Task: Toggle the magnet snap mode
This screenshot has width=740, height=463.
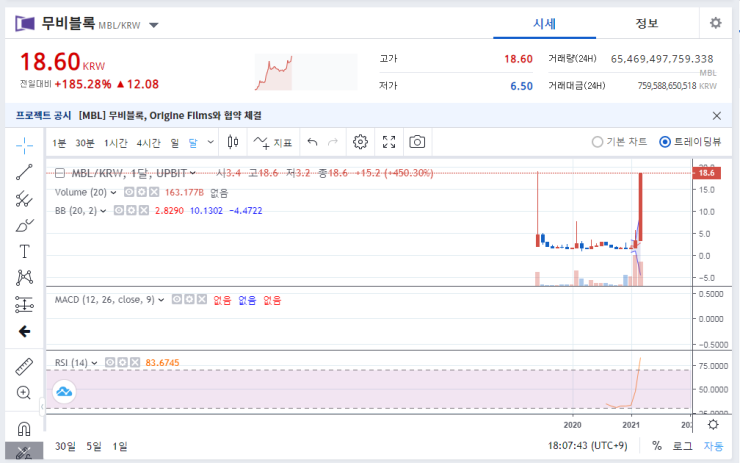Action: (x=24, y=428)
